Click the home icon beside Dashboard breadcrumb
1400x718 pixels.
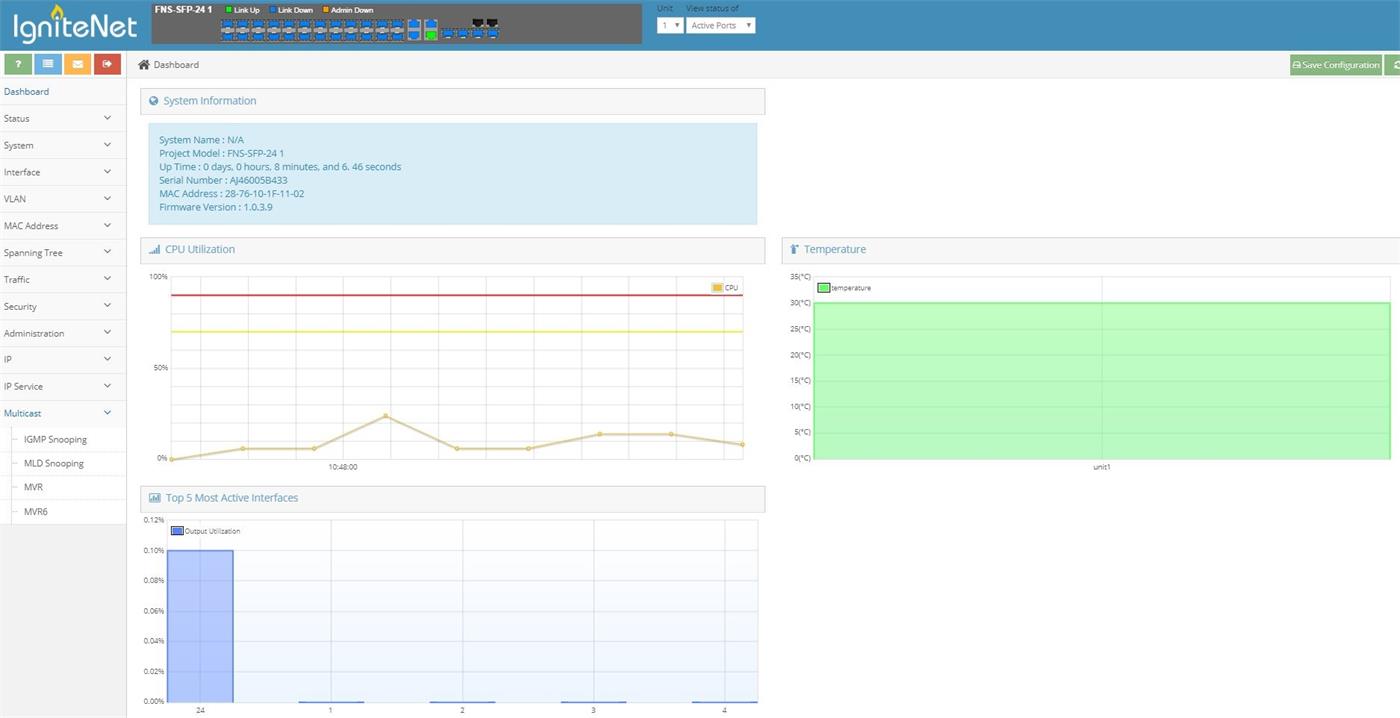[144, 65]
